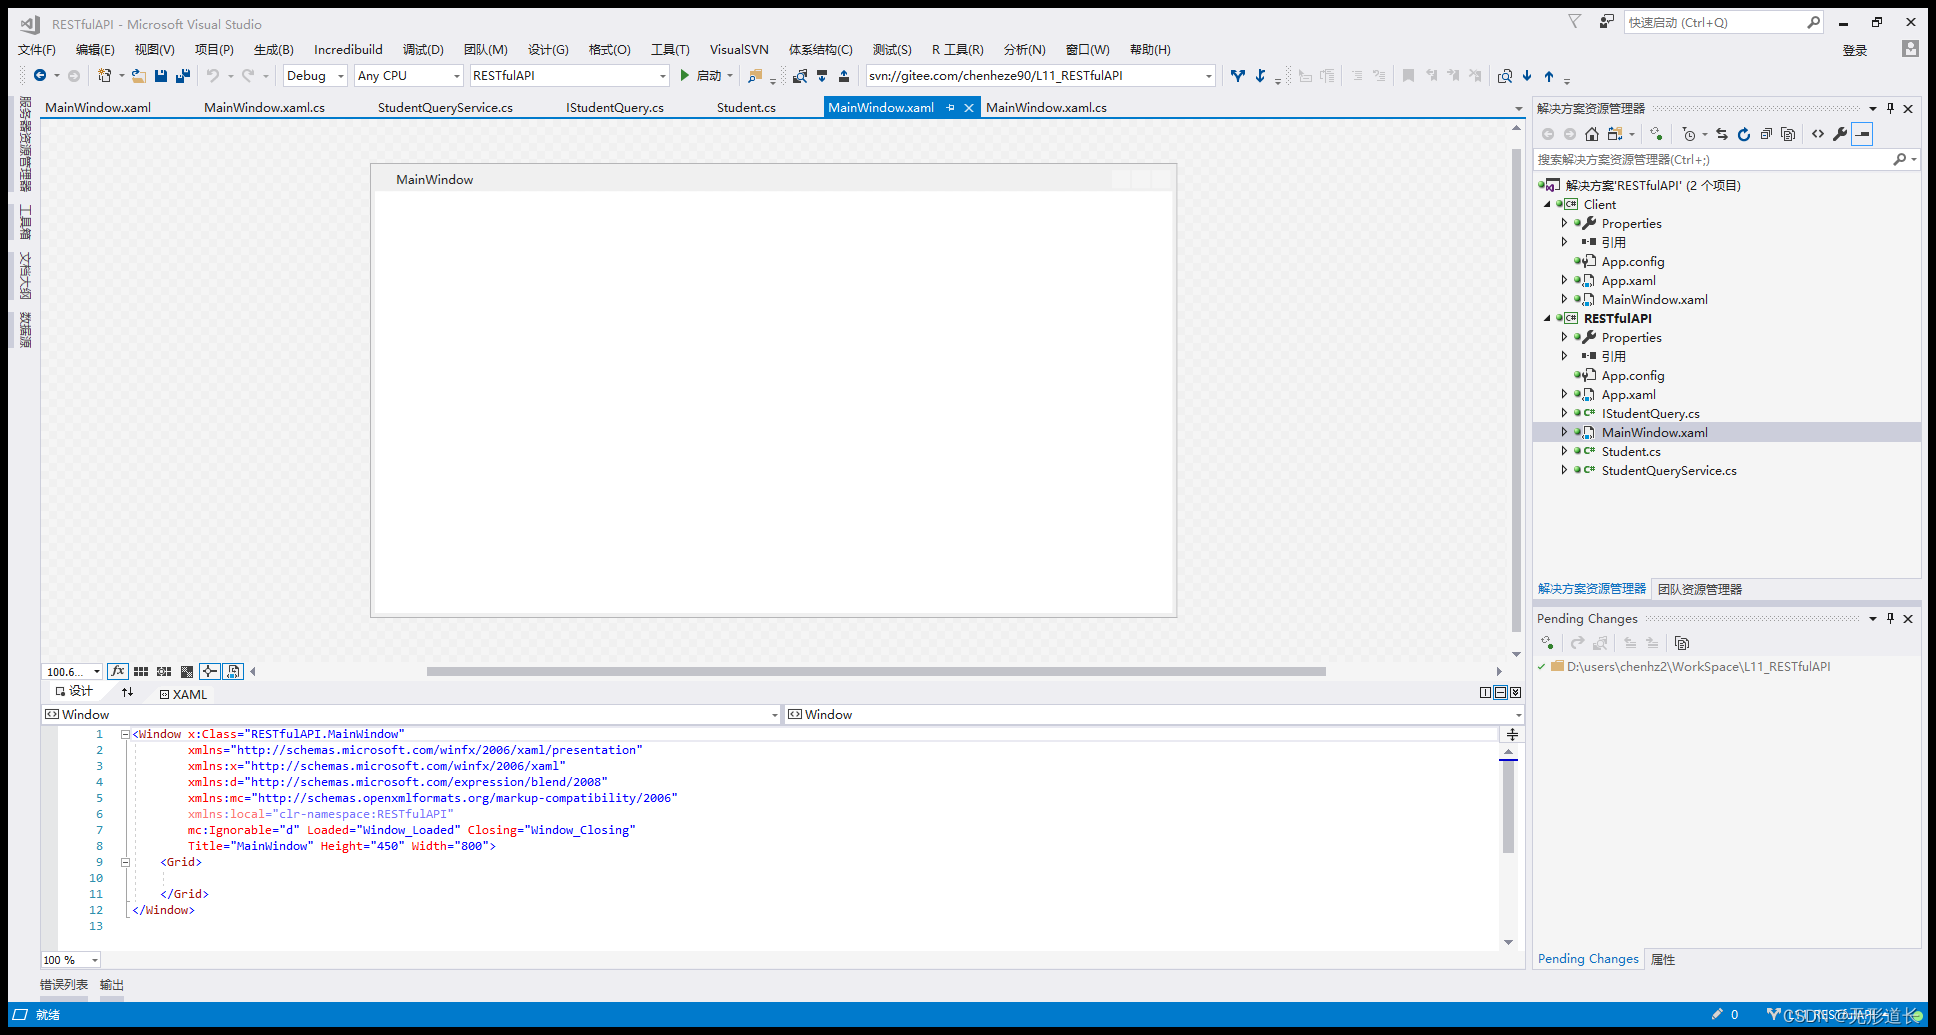Click the feedback icon next to Quick Launch
Screen dimensions: 1936x1035
pos(1607,21)
